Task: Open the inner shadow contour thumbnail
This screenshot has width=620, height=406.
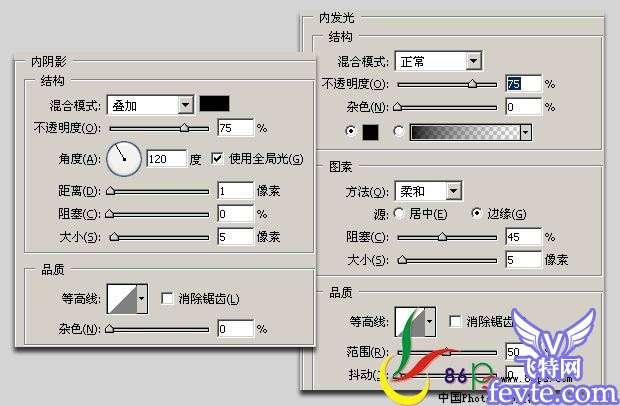Action: (x=122, y=298)
